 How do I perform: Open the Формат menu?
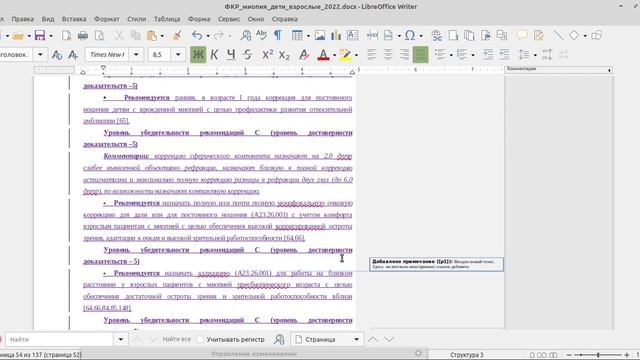pyautogui.click(x=107, y=19)
